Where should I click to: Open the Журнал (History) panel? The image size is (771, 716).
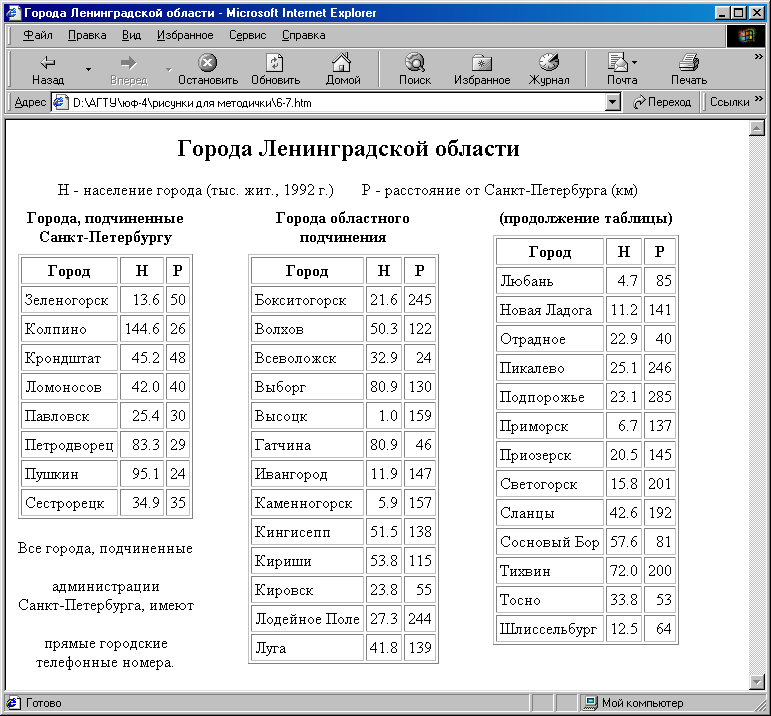tap(549, 69)
